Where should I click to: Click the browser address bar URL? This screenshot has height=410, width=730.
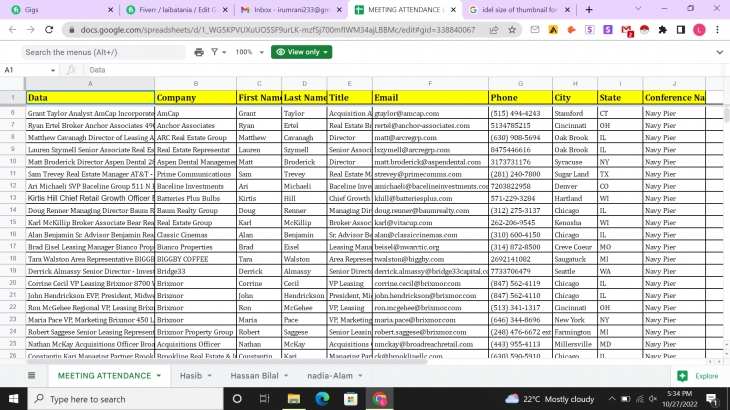[277, 30]
